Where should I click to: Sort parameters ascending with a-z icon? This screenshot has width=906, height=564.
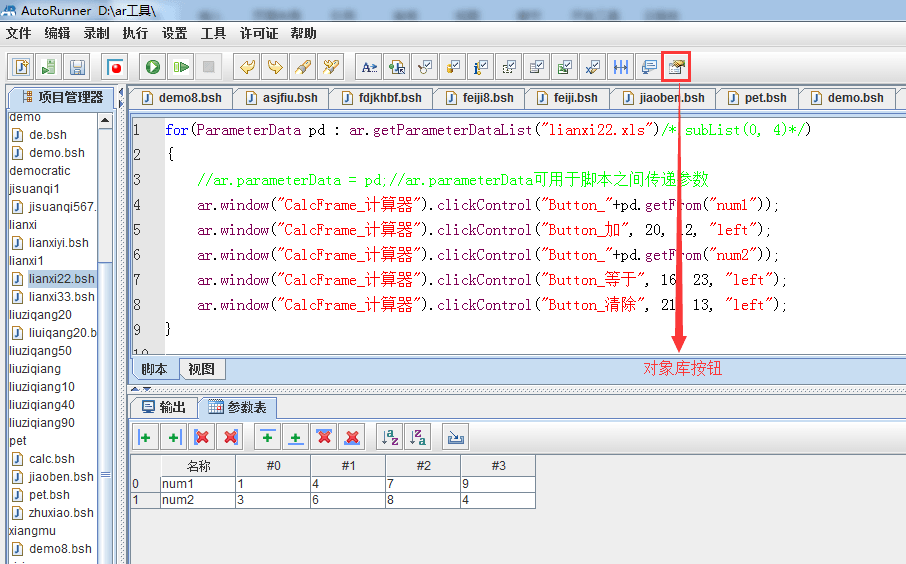pos(389,437)
